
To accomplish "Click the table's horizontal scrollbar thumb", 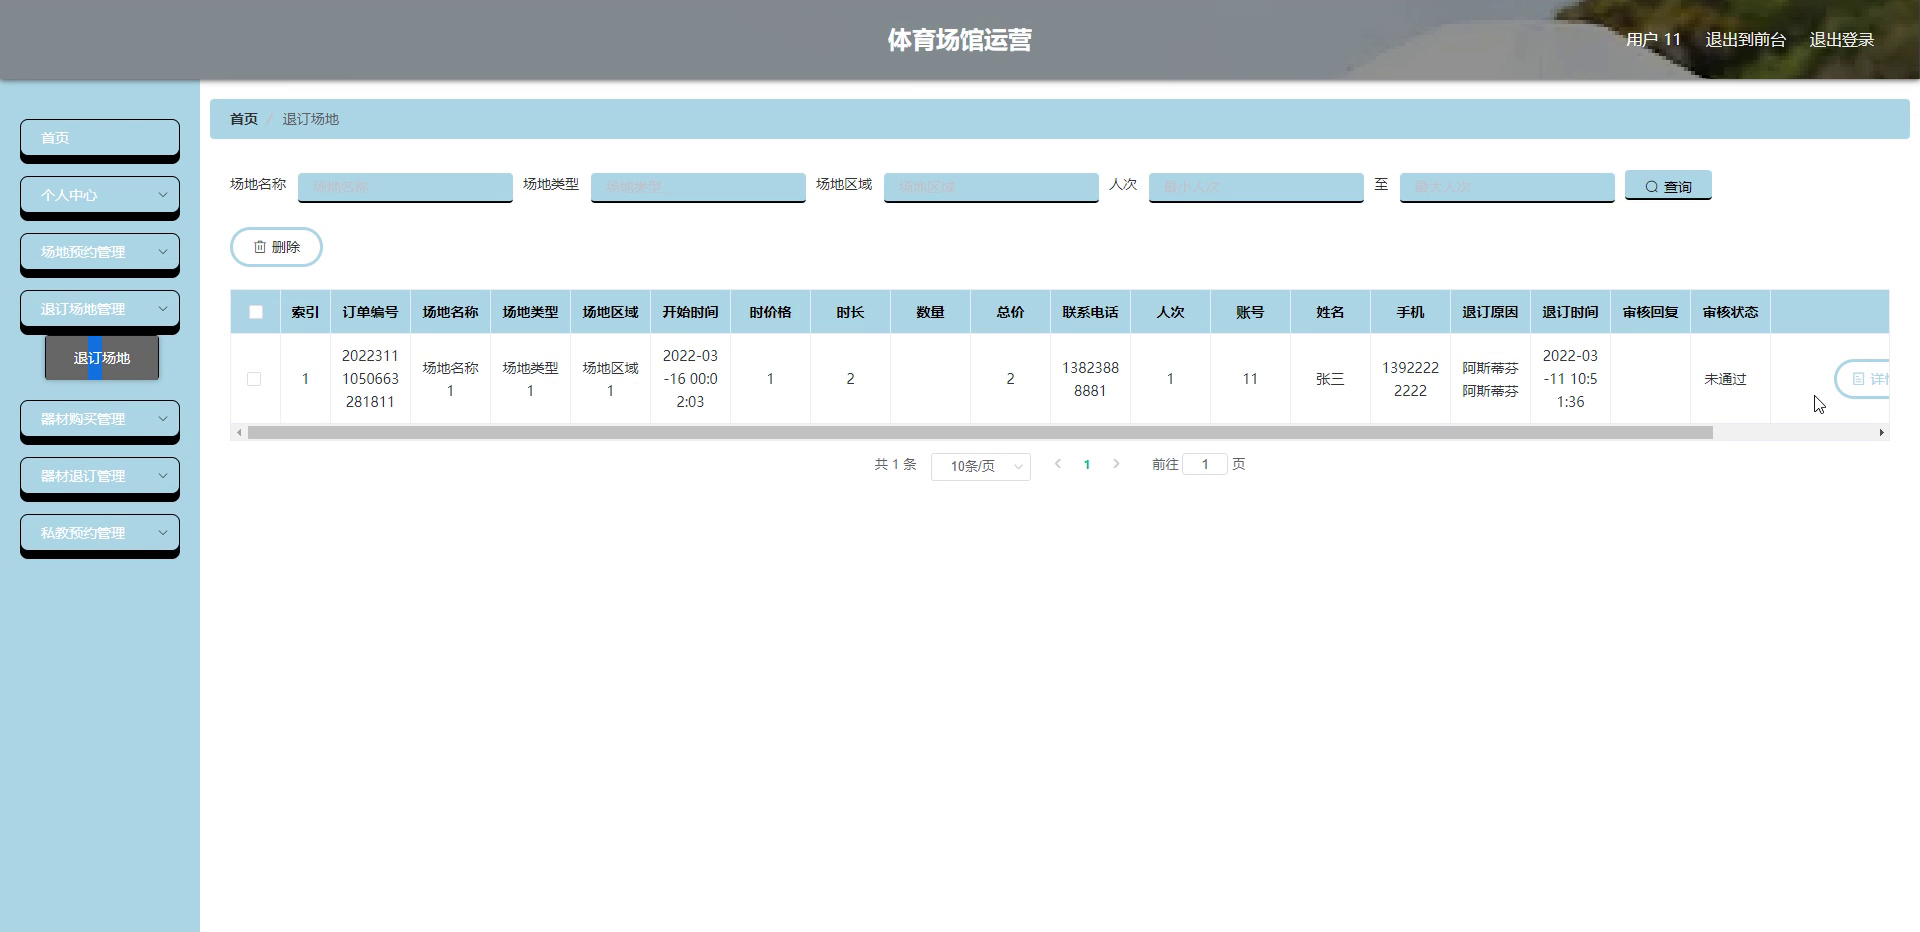I will (x=980, y=433).
